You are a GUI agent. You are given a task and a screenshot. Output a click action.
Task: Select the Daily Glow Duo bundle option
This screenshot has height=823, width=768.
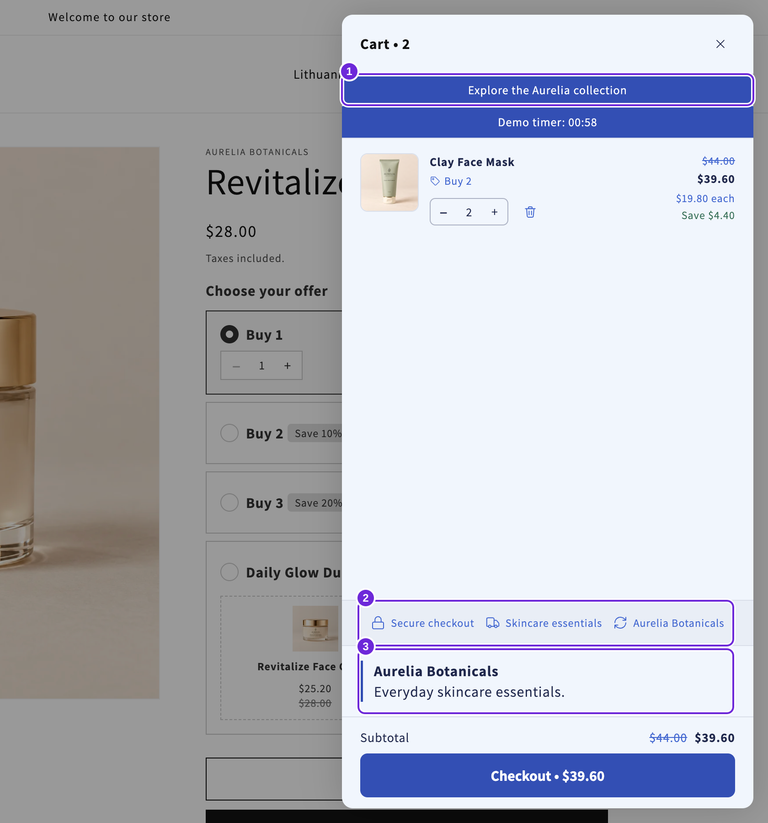click(229, 572)
